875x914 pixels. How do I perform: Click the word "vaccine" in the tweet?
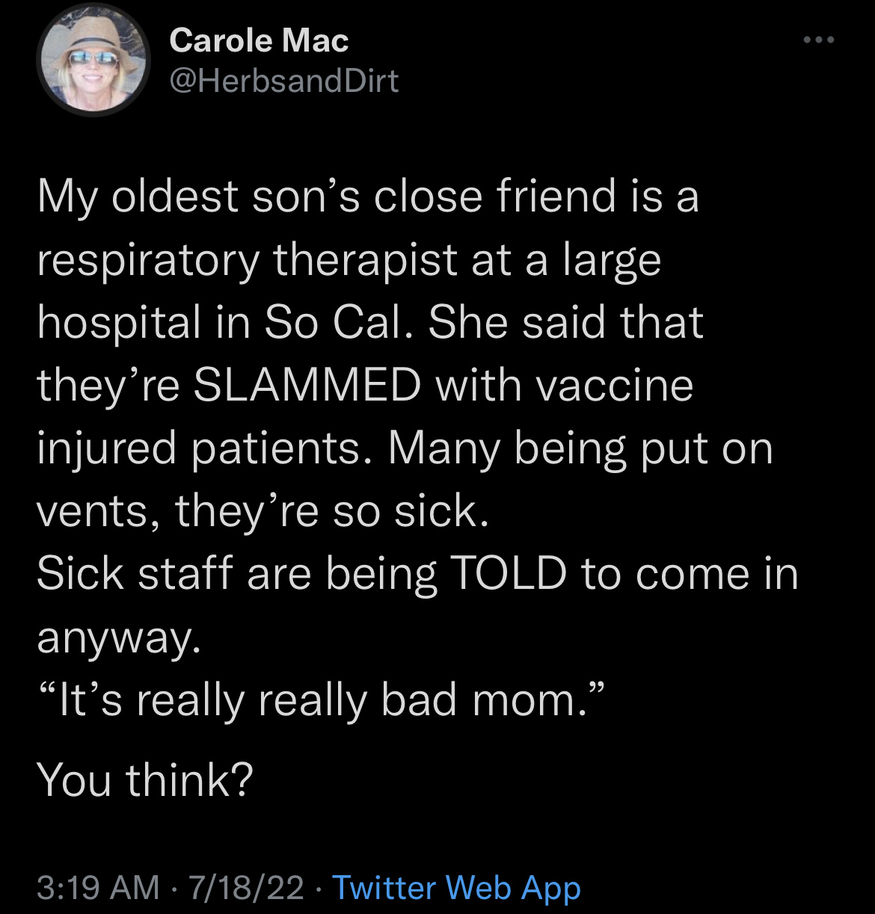click(619, 386)
